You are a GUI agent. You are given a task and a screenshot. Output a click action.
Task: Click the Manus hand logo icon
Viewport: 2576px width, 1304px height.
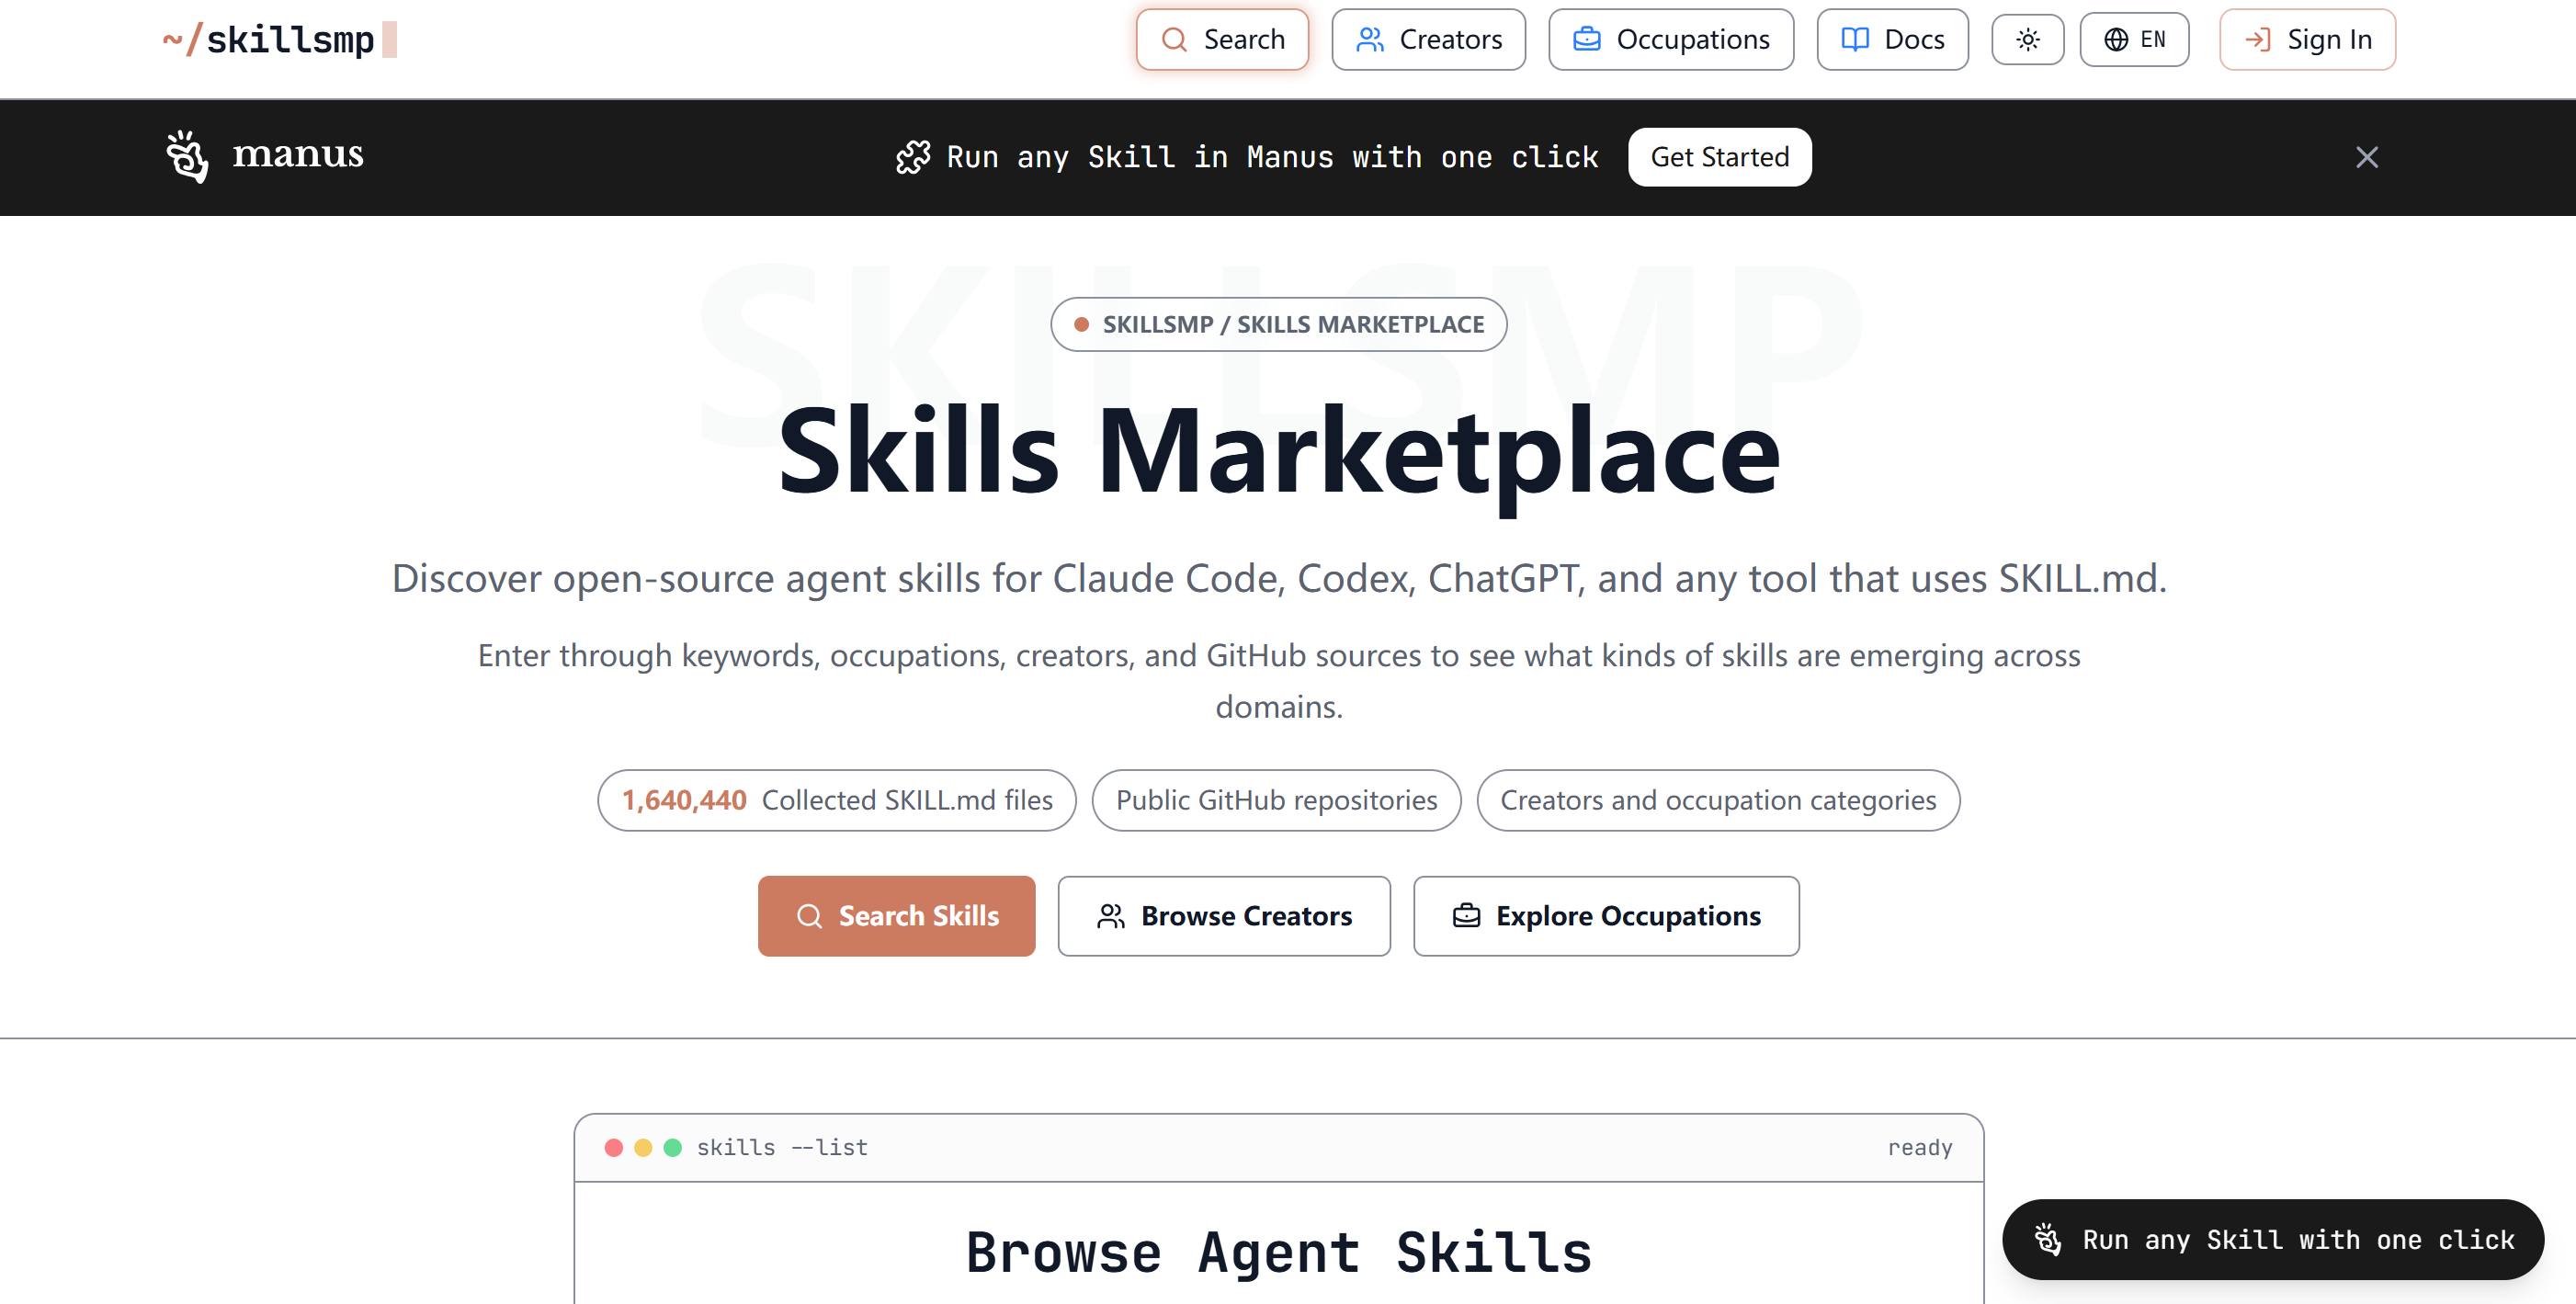pos(187,156)
